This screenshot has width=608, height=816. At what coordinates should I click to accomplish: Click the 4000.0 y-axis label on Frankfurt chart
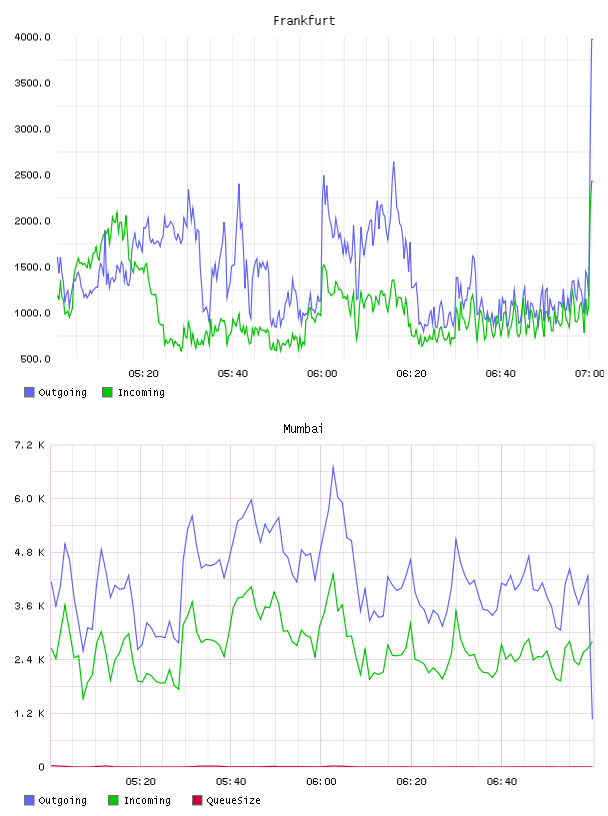(32, 37)
